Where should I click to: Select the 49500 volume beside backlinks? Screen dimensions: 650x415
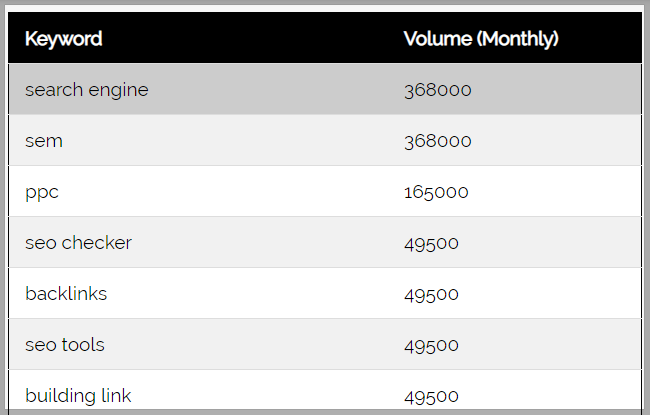point(431,294)
